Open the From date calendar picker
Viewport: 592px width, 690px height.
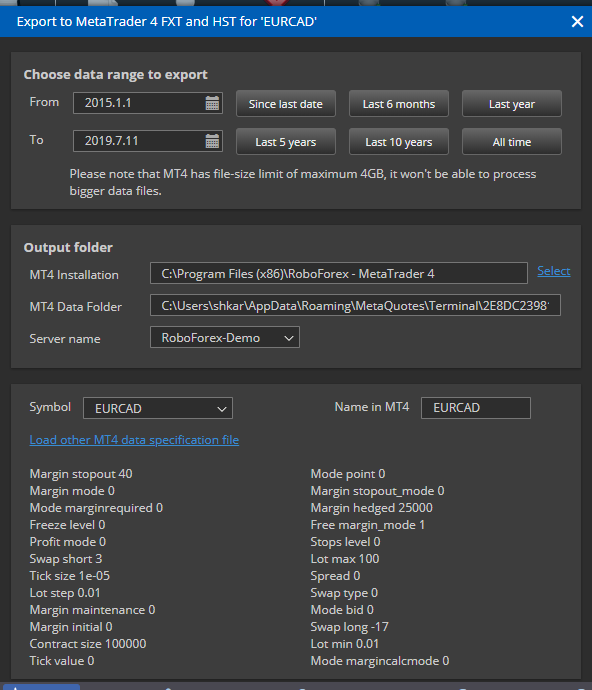[212, 103]
